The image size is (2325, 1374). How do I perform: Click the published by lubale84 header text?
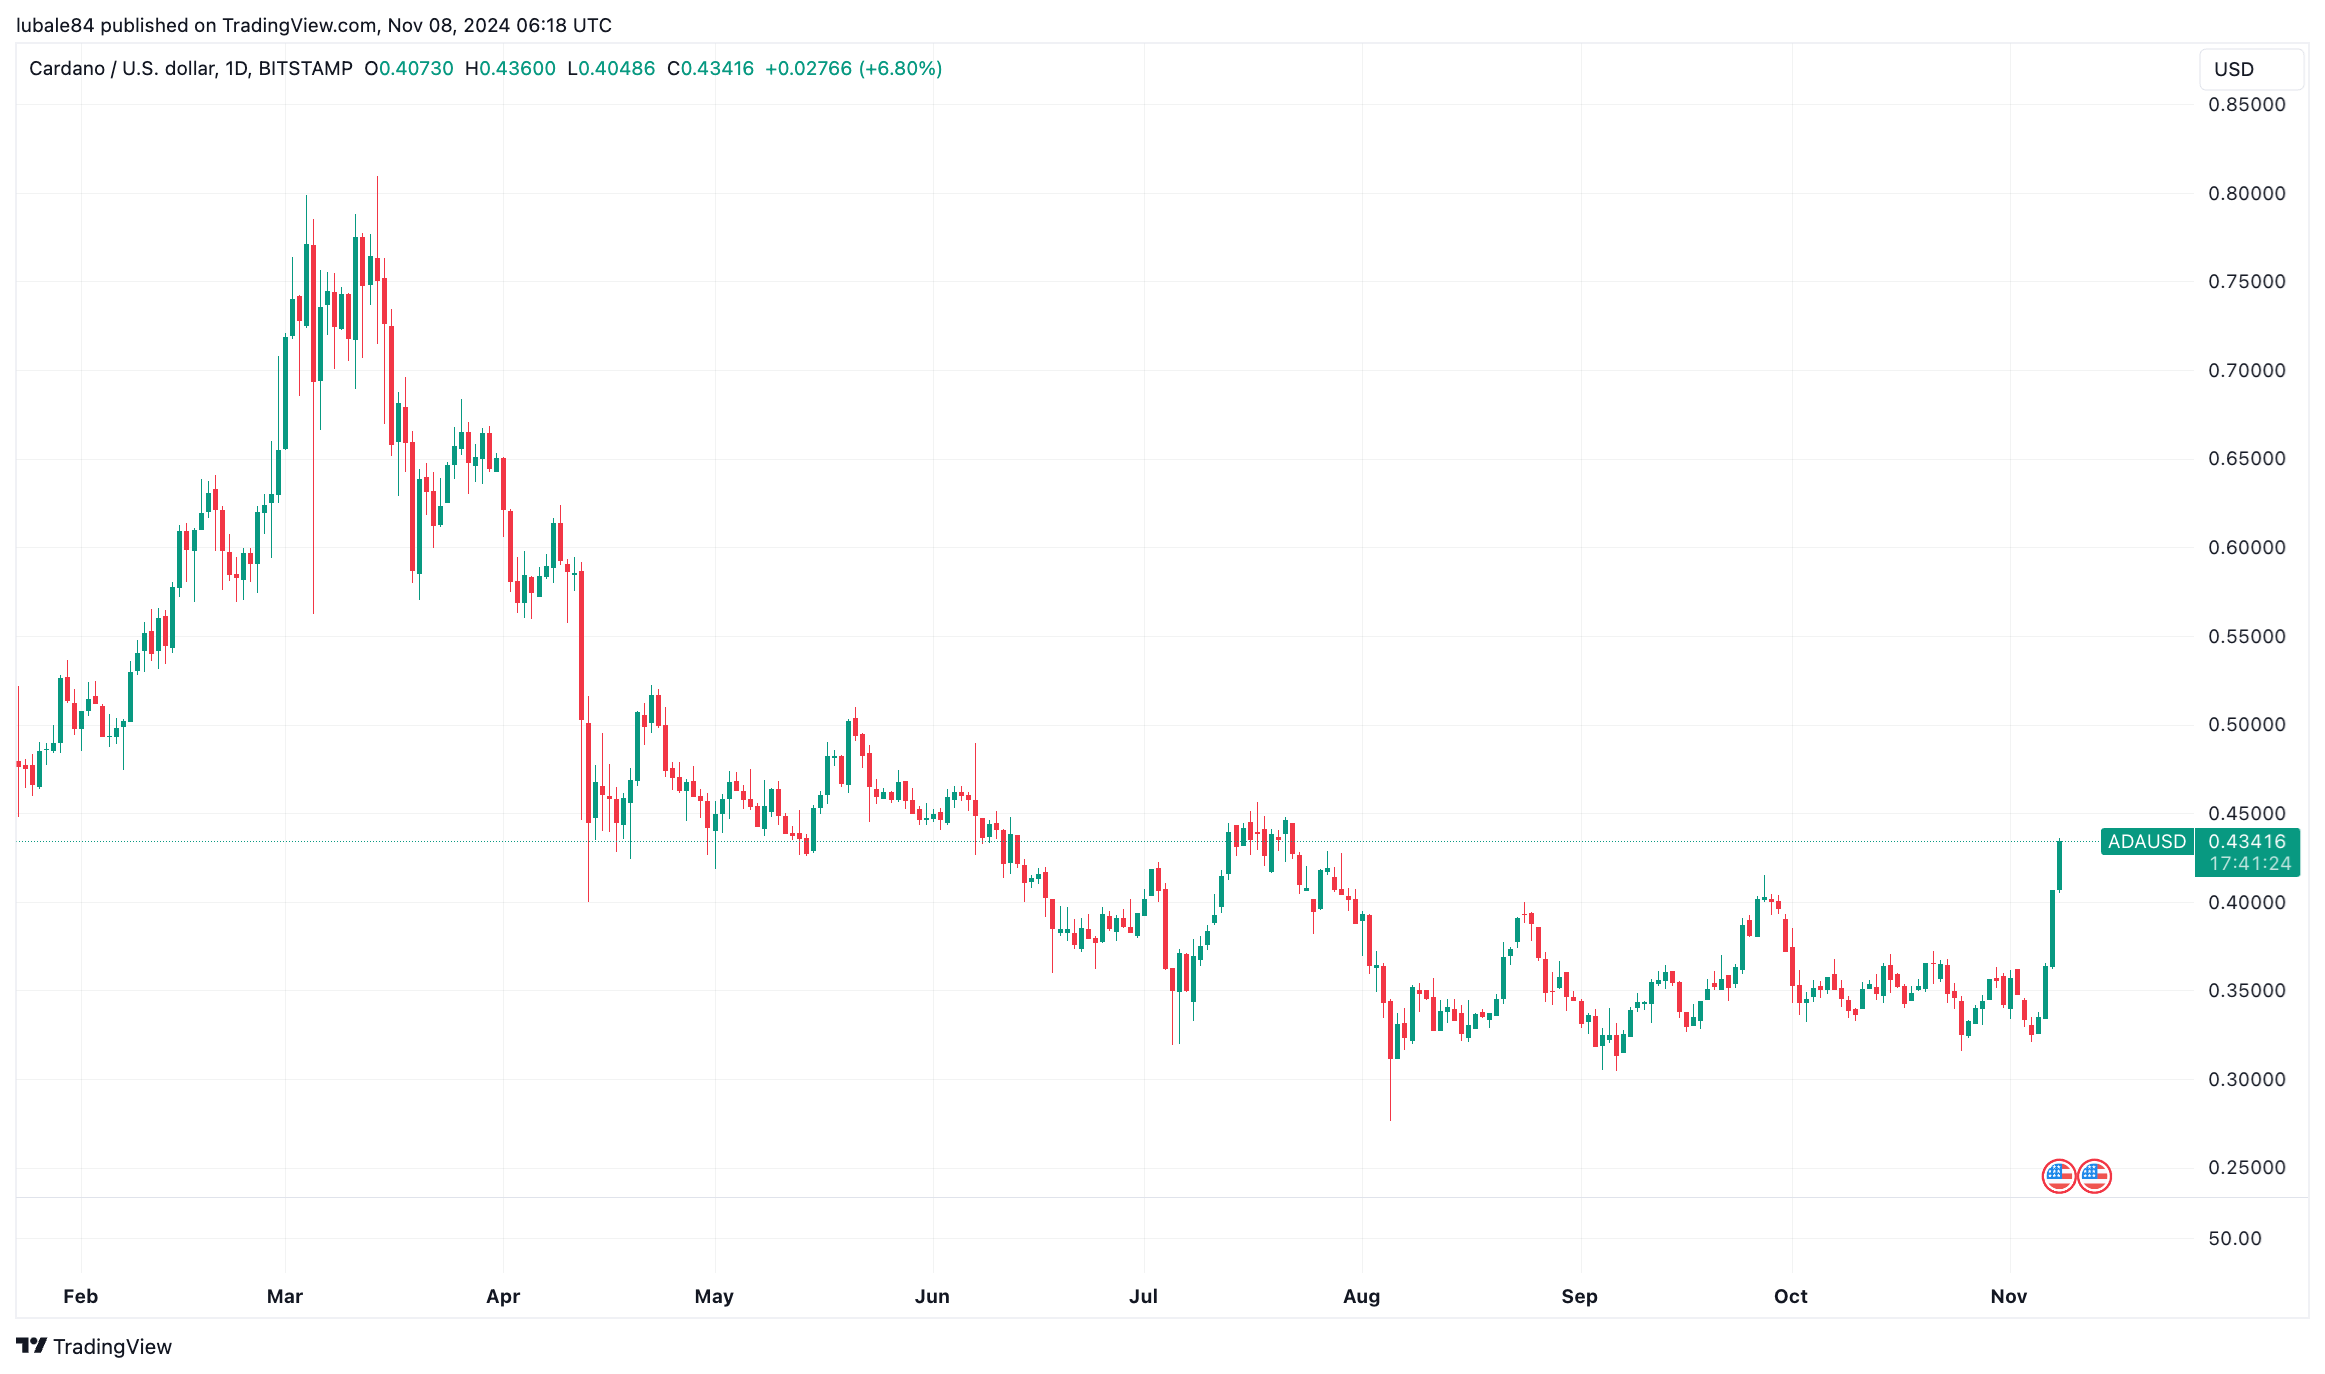click(314, 25)
